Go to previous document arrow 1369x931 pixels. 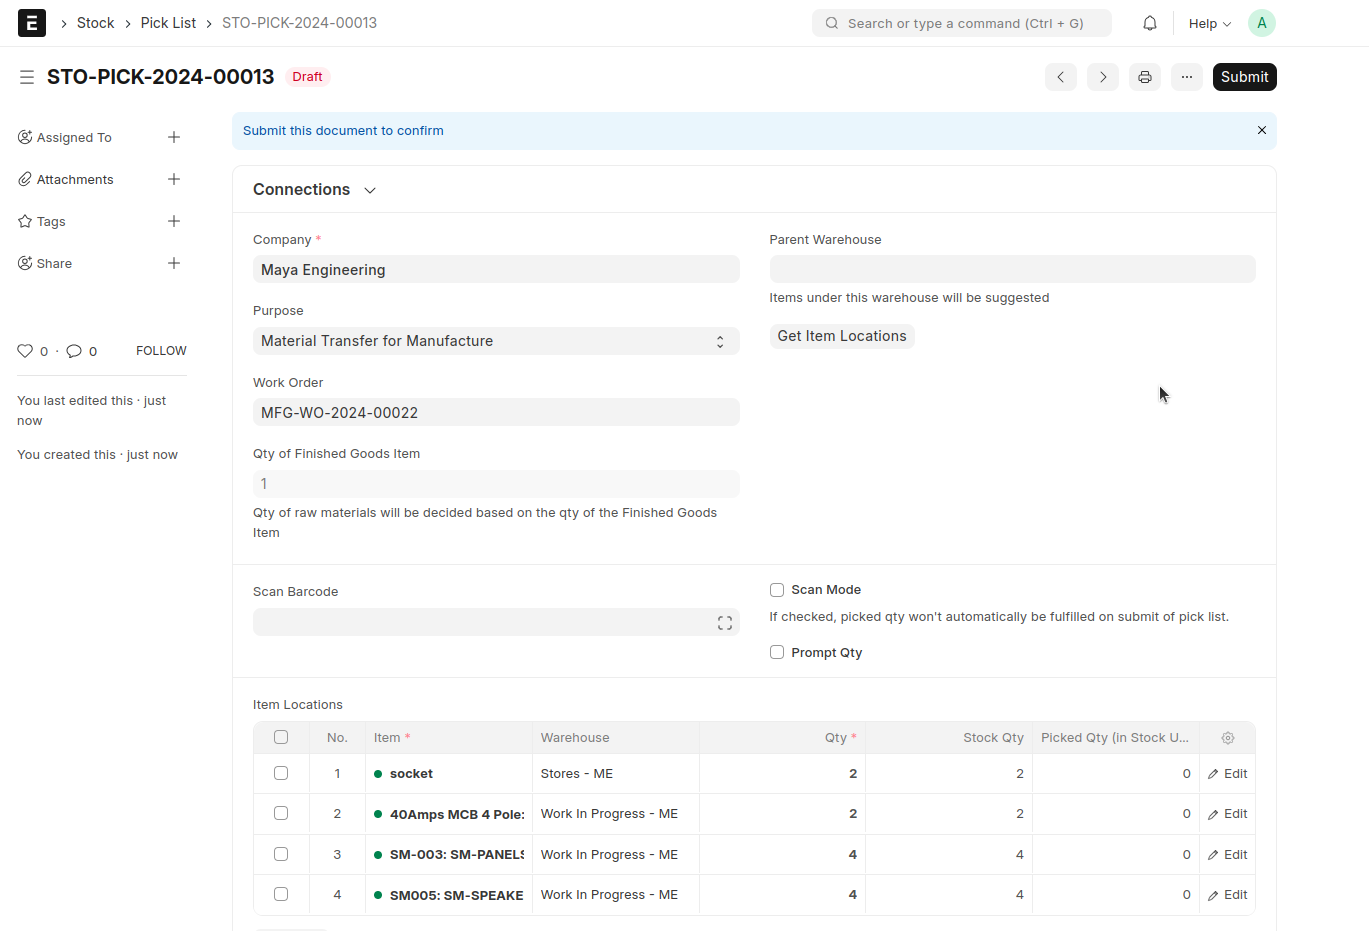1060,77
